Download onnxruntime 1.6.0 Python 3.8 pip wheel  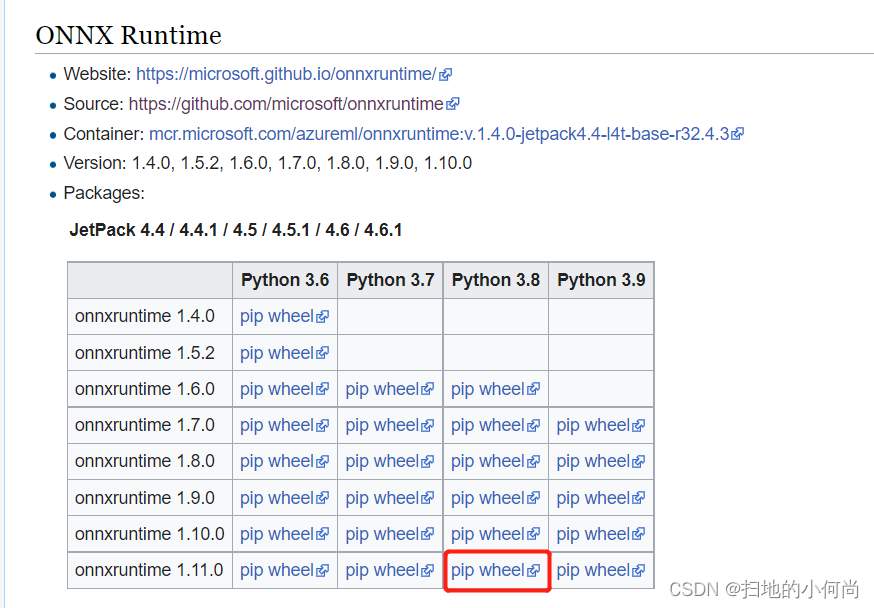(495, 389)
